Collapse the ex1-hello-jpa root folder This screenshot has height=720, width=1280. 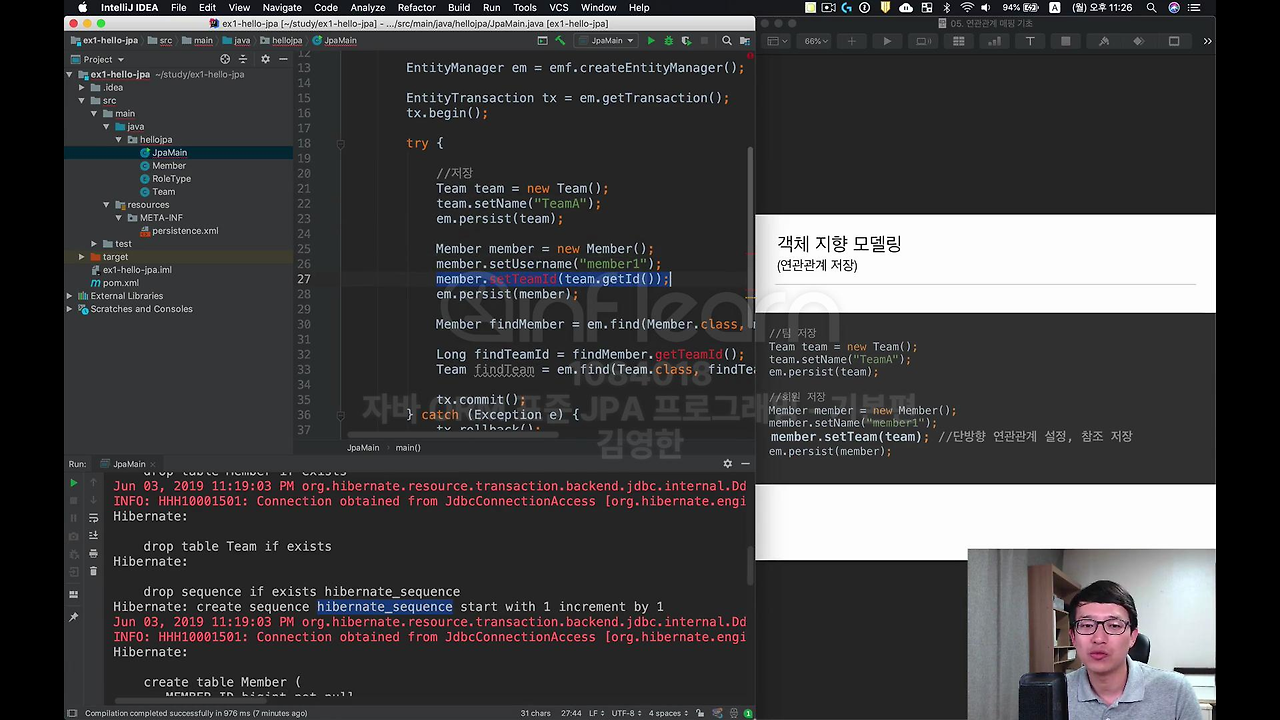coord(70,74)
